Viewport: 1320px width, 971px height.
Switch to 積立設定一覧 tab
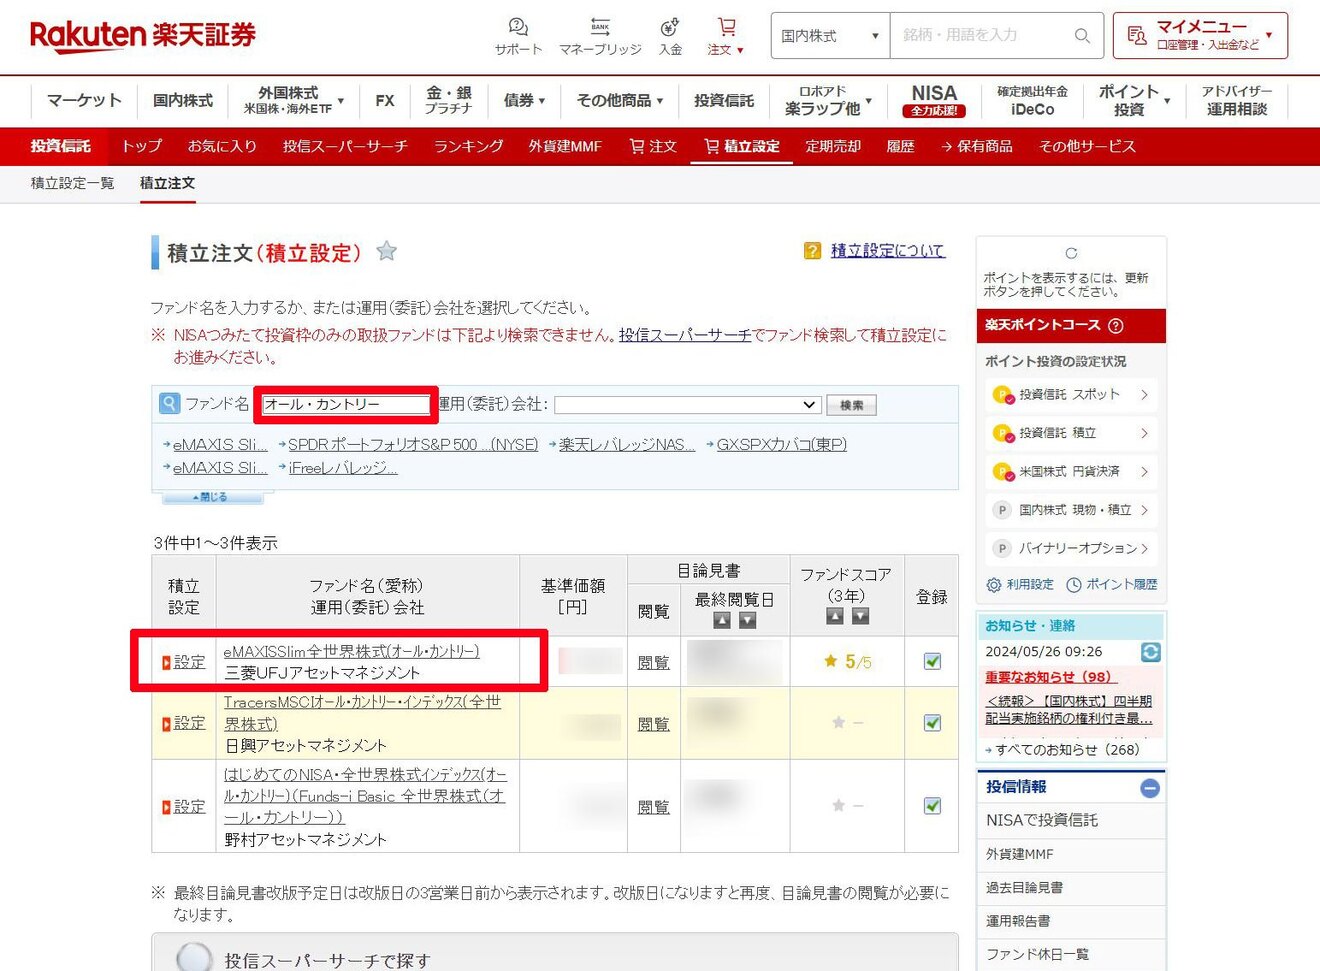72,183
